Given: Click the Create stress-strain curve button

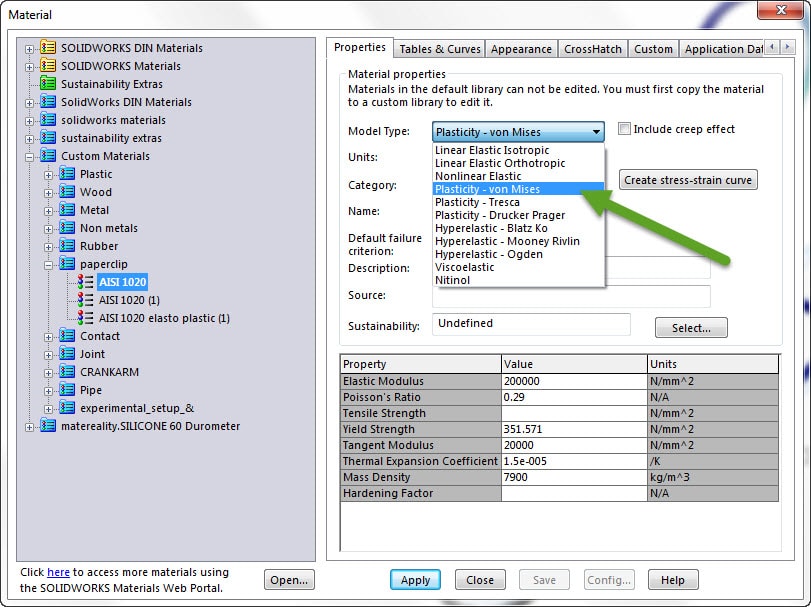Looking at the screenshot, I should click(x=688, y=180).
